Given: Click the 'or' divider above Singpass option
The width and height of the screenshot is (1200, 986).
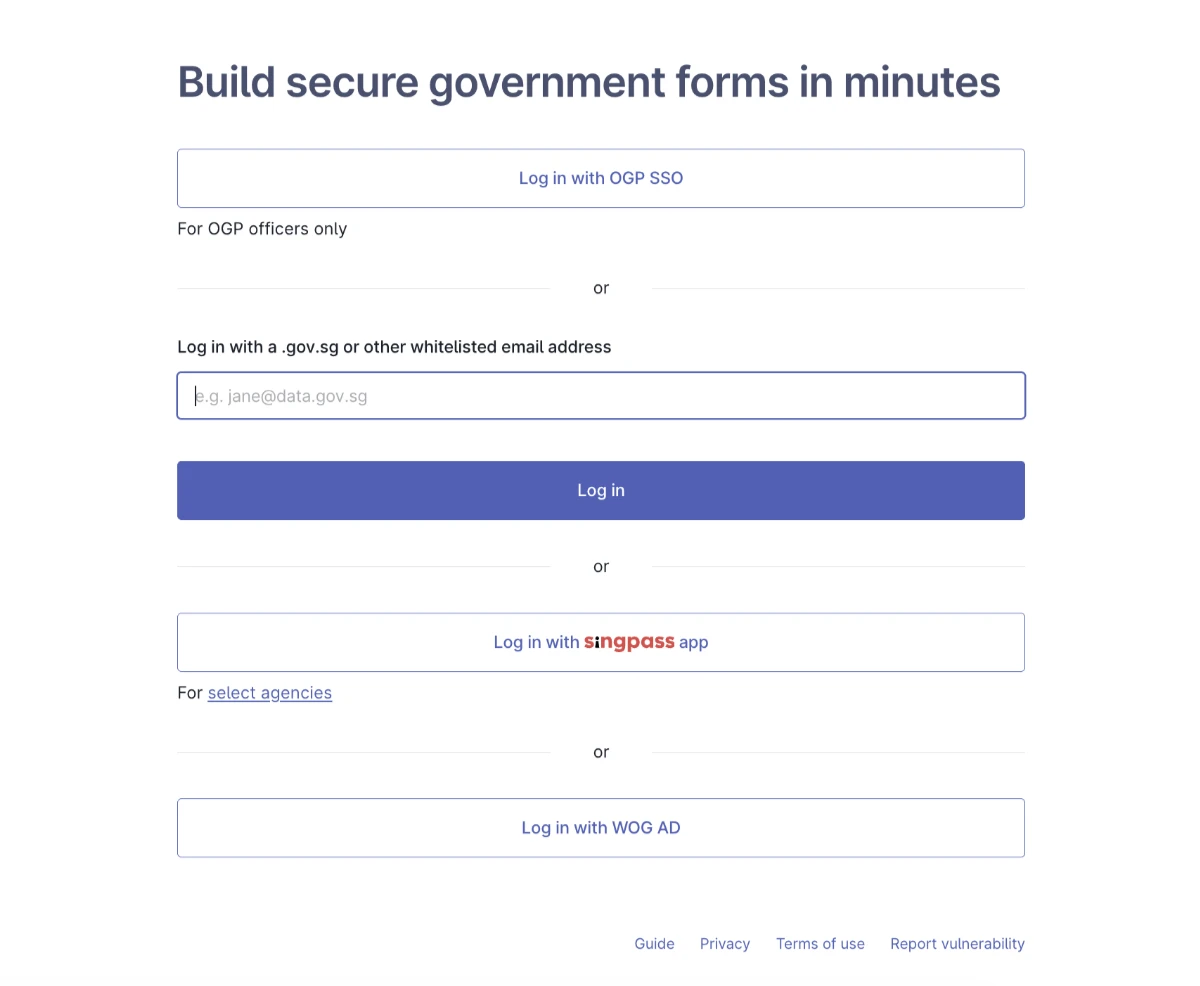Looking at the screenshot, I should (601, 566).
